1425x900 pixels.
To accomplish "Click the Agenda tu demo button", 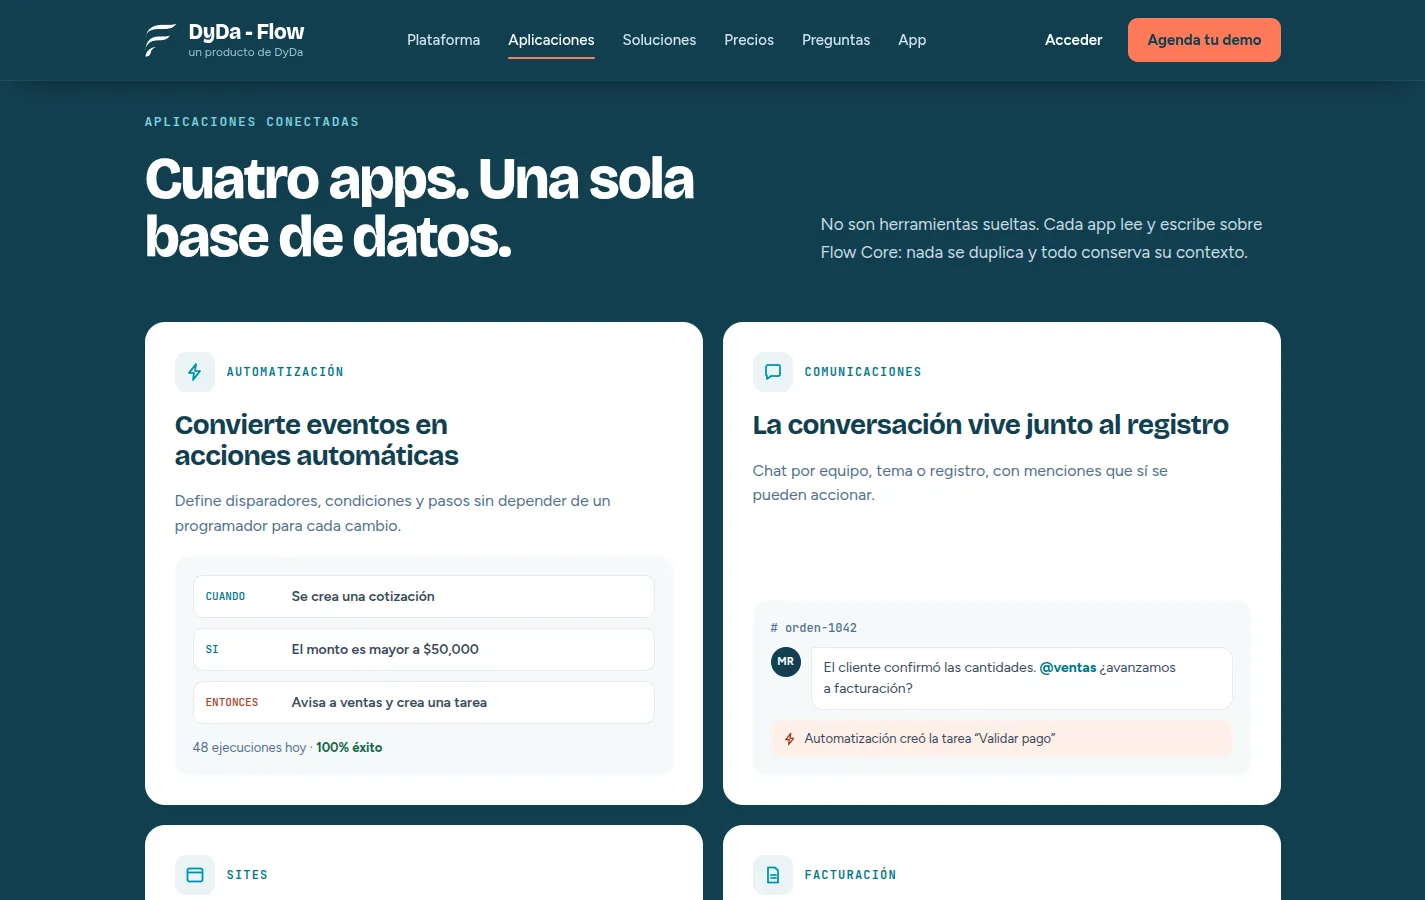I will tap(1204, 40).
